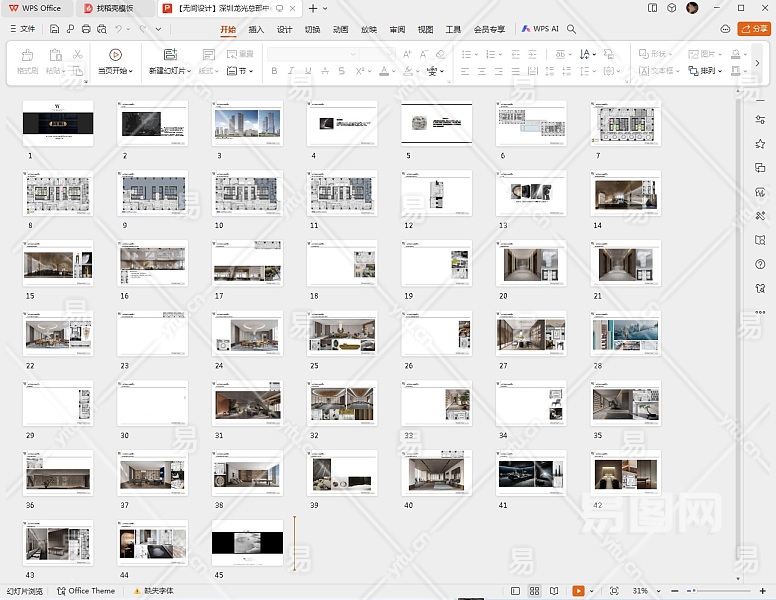The width and height of the screenshot is (776, 600).
Task: Toggle italic formatting
Action: [x=291, y=71]
